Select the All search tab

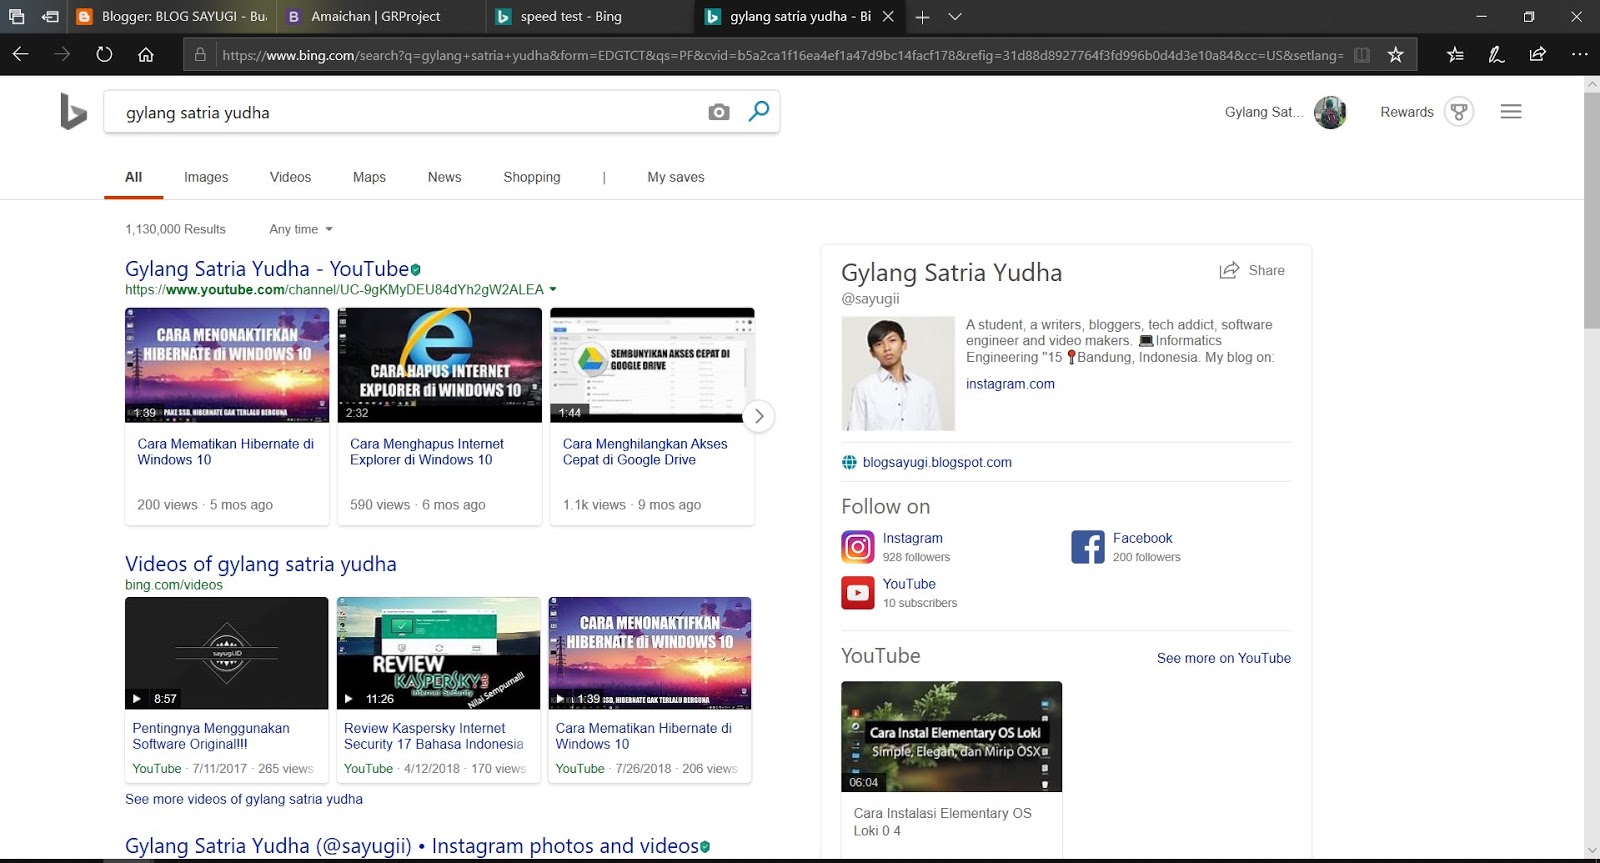point(133,177)
